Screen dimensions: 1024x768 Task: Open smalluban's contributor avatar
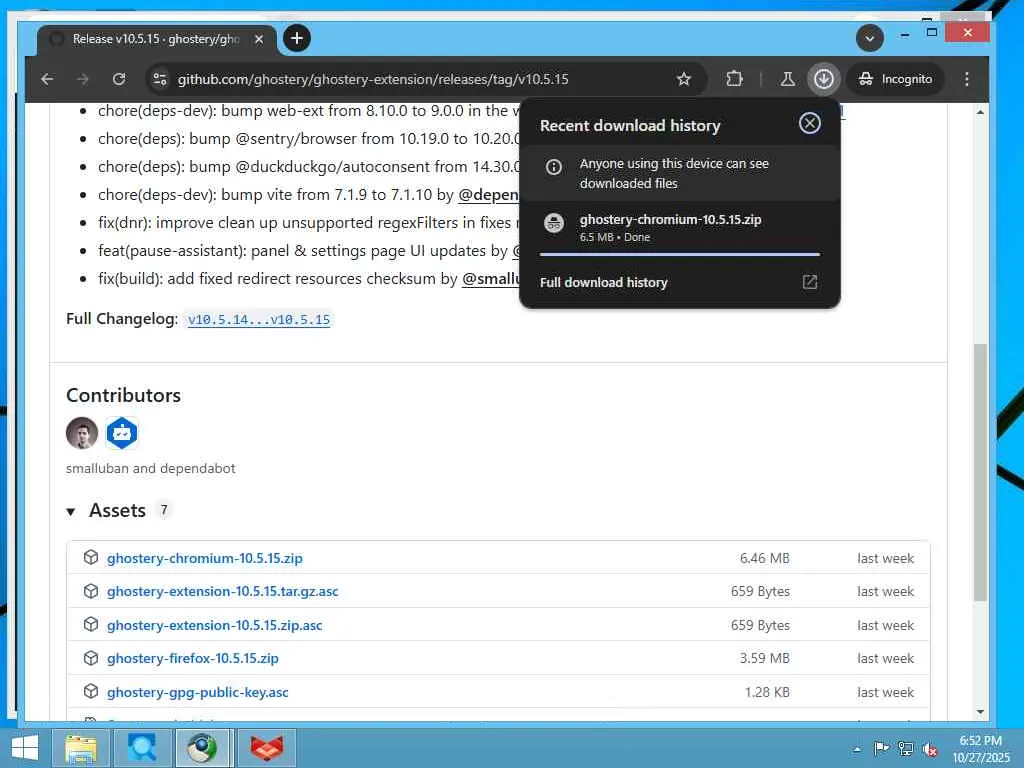(82, 433)
